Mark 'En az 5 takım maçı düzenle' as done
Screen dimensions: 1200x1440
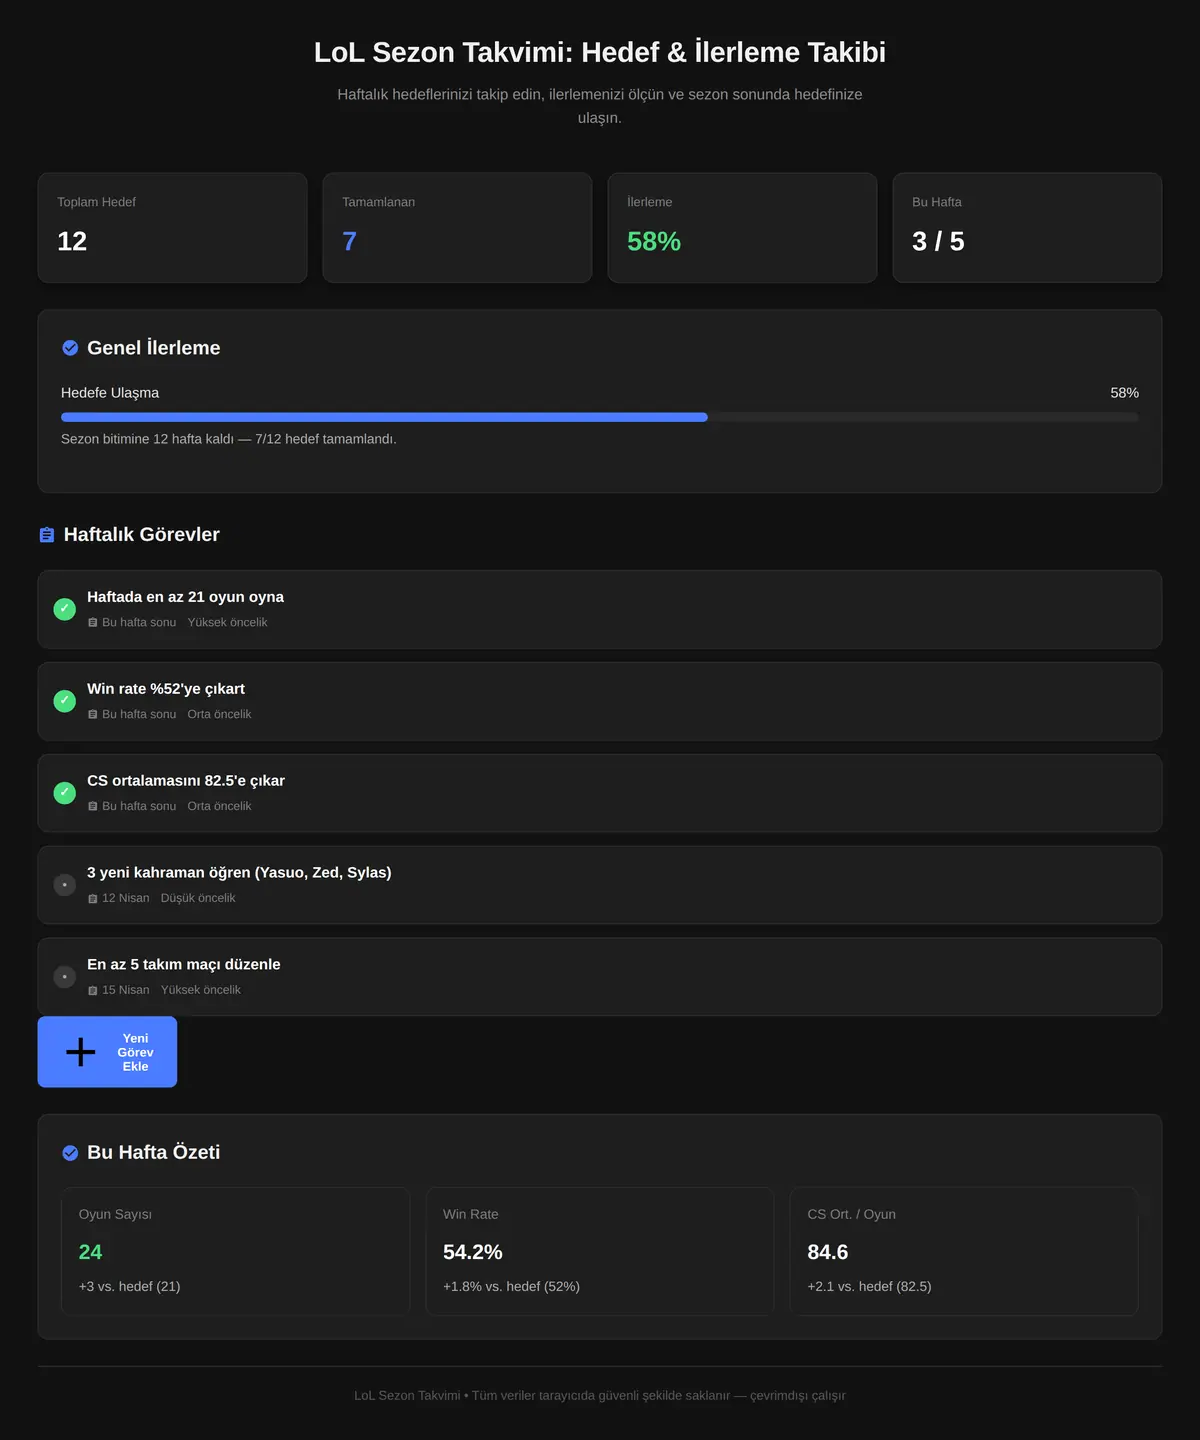tap(65, 977)
